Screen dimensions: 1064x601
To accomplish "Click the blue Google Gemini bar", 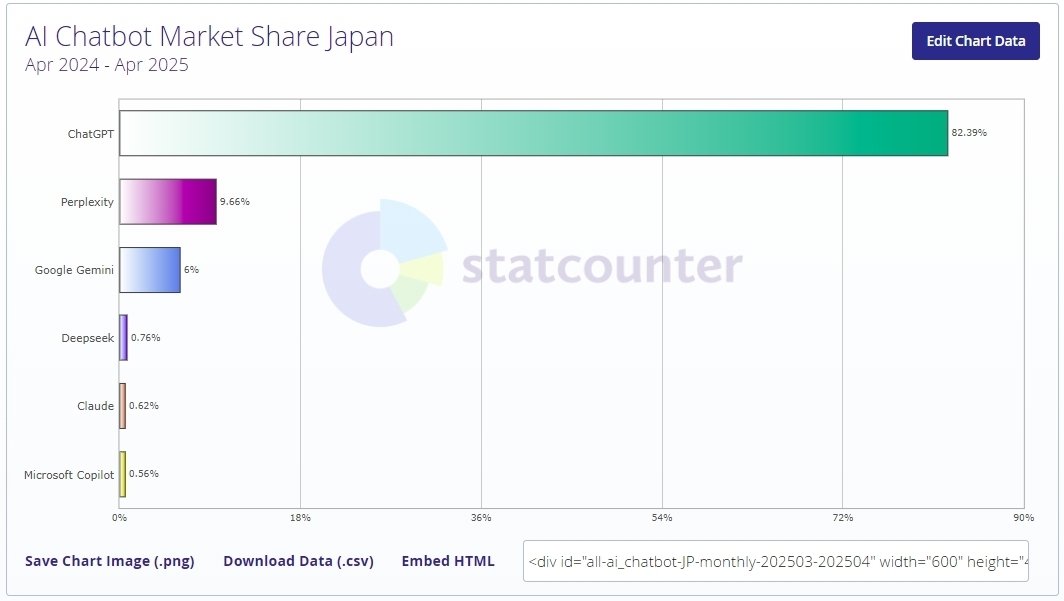I will [148, 270].
